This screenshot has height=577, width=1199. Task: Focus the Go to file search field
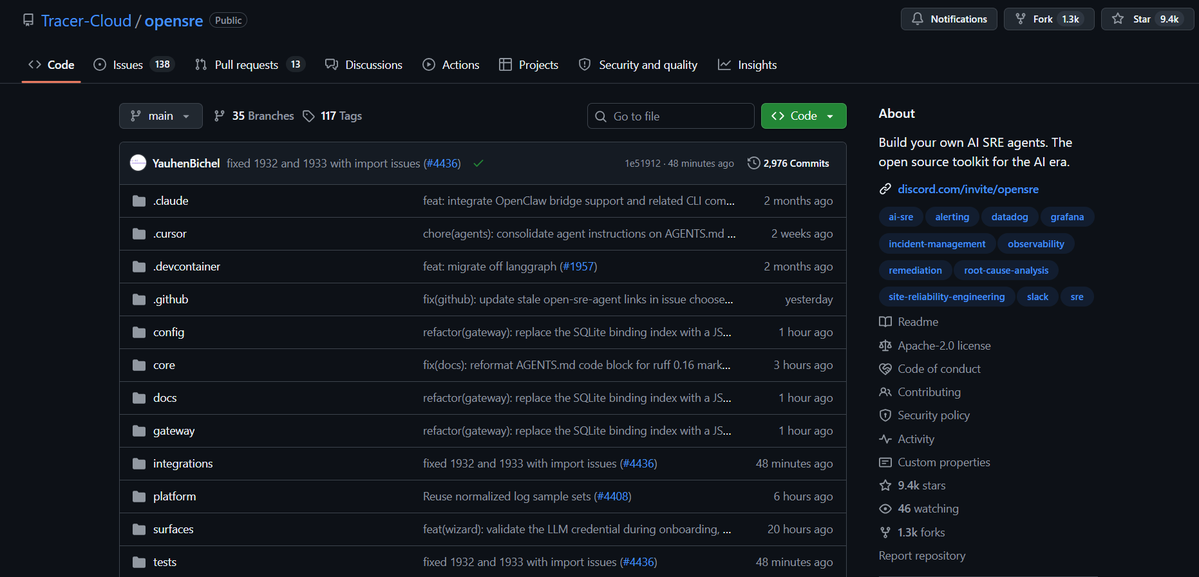(671, 116)
